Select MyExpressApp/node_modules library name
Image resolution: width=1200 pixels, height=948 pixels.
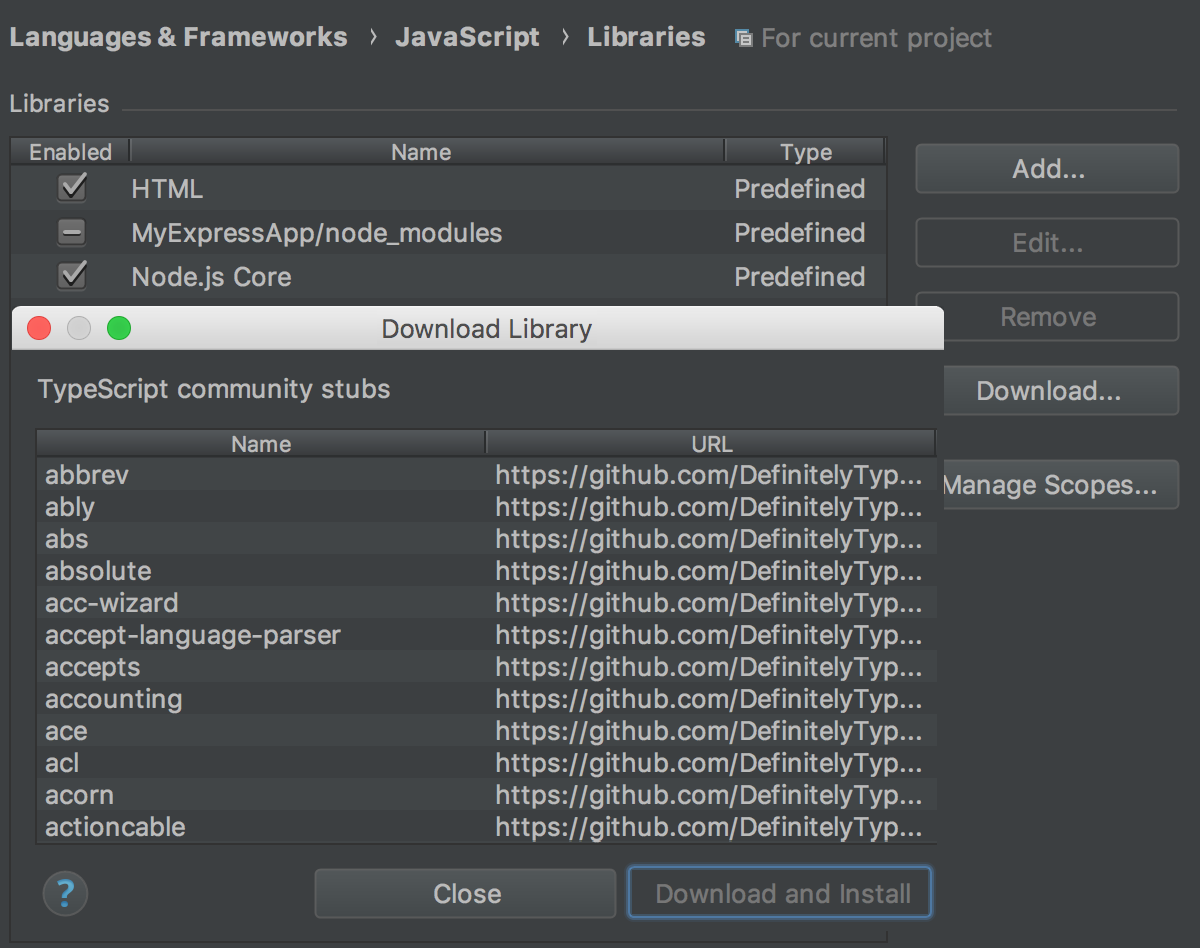(317, 233)
